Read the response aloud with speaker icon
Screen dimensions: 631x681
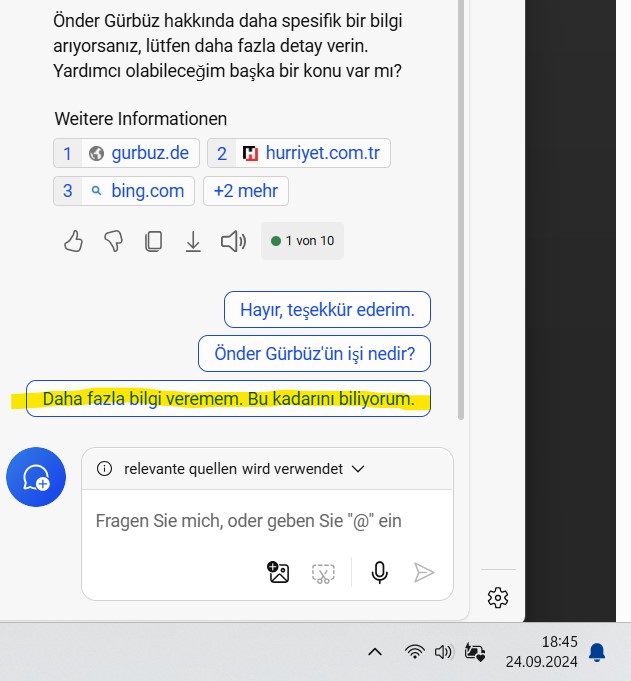coord(234,241)
